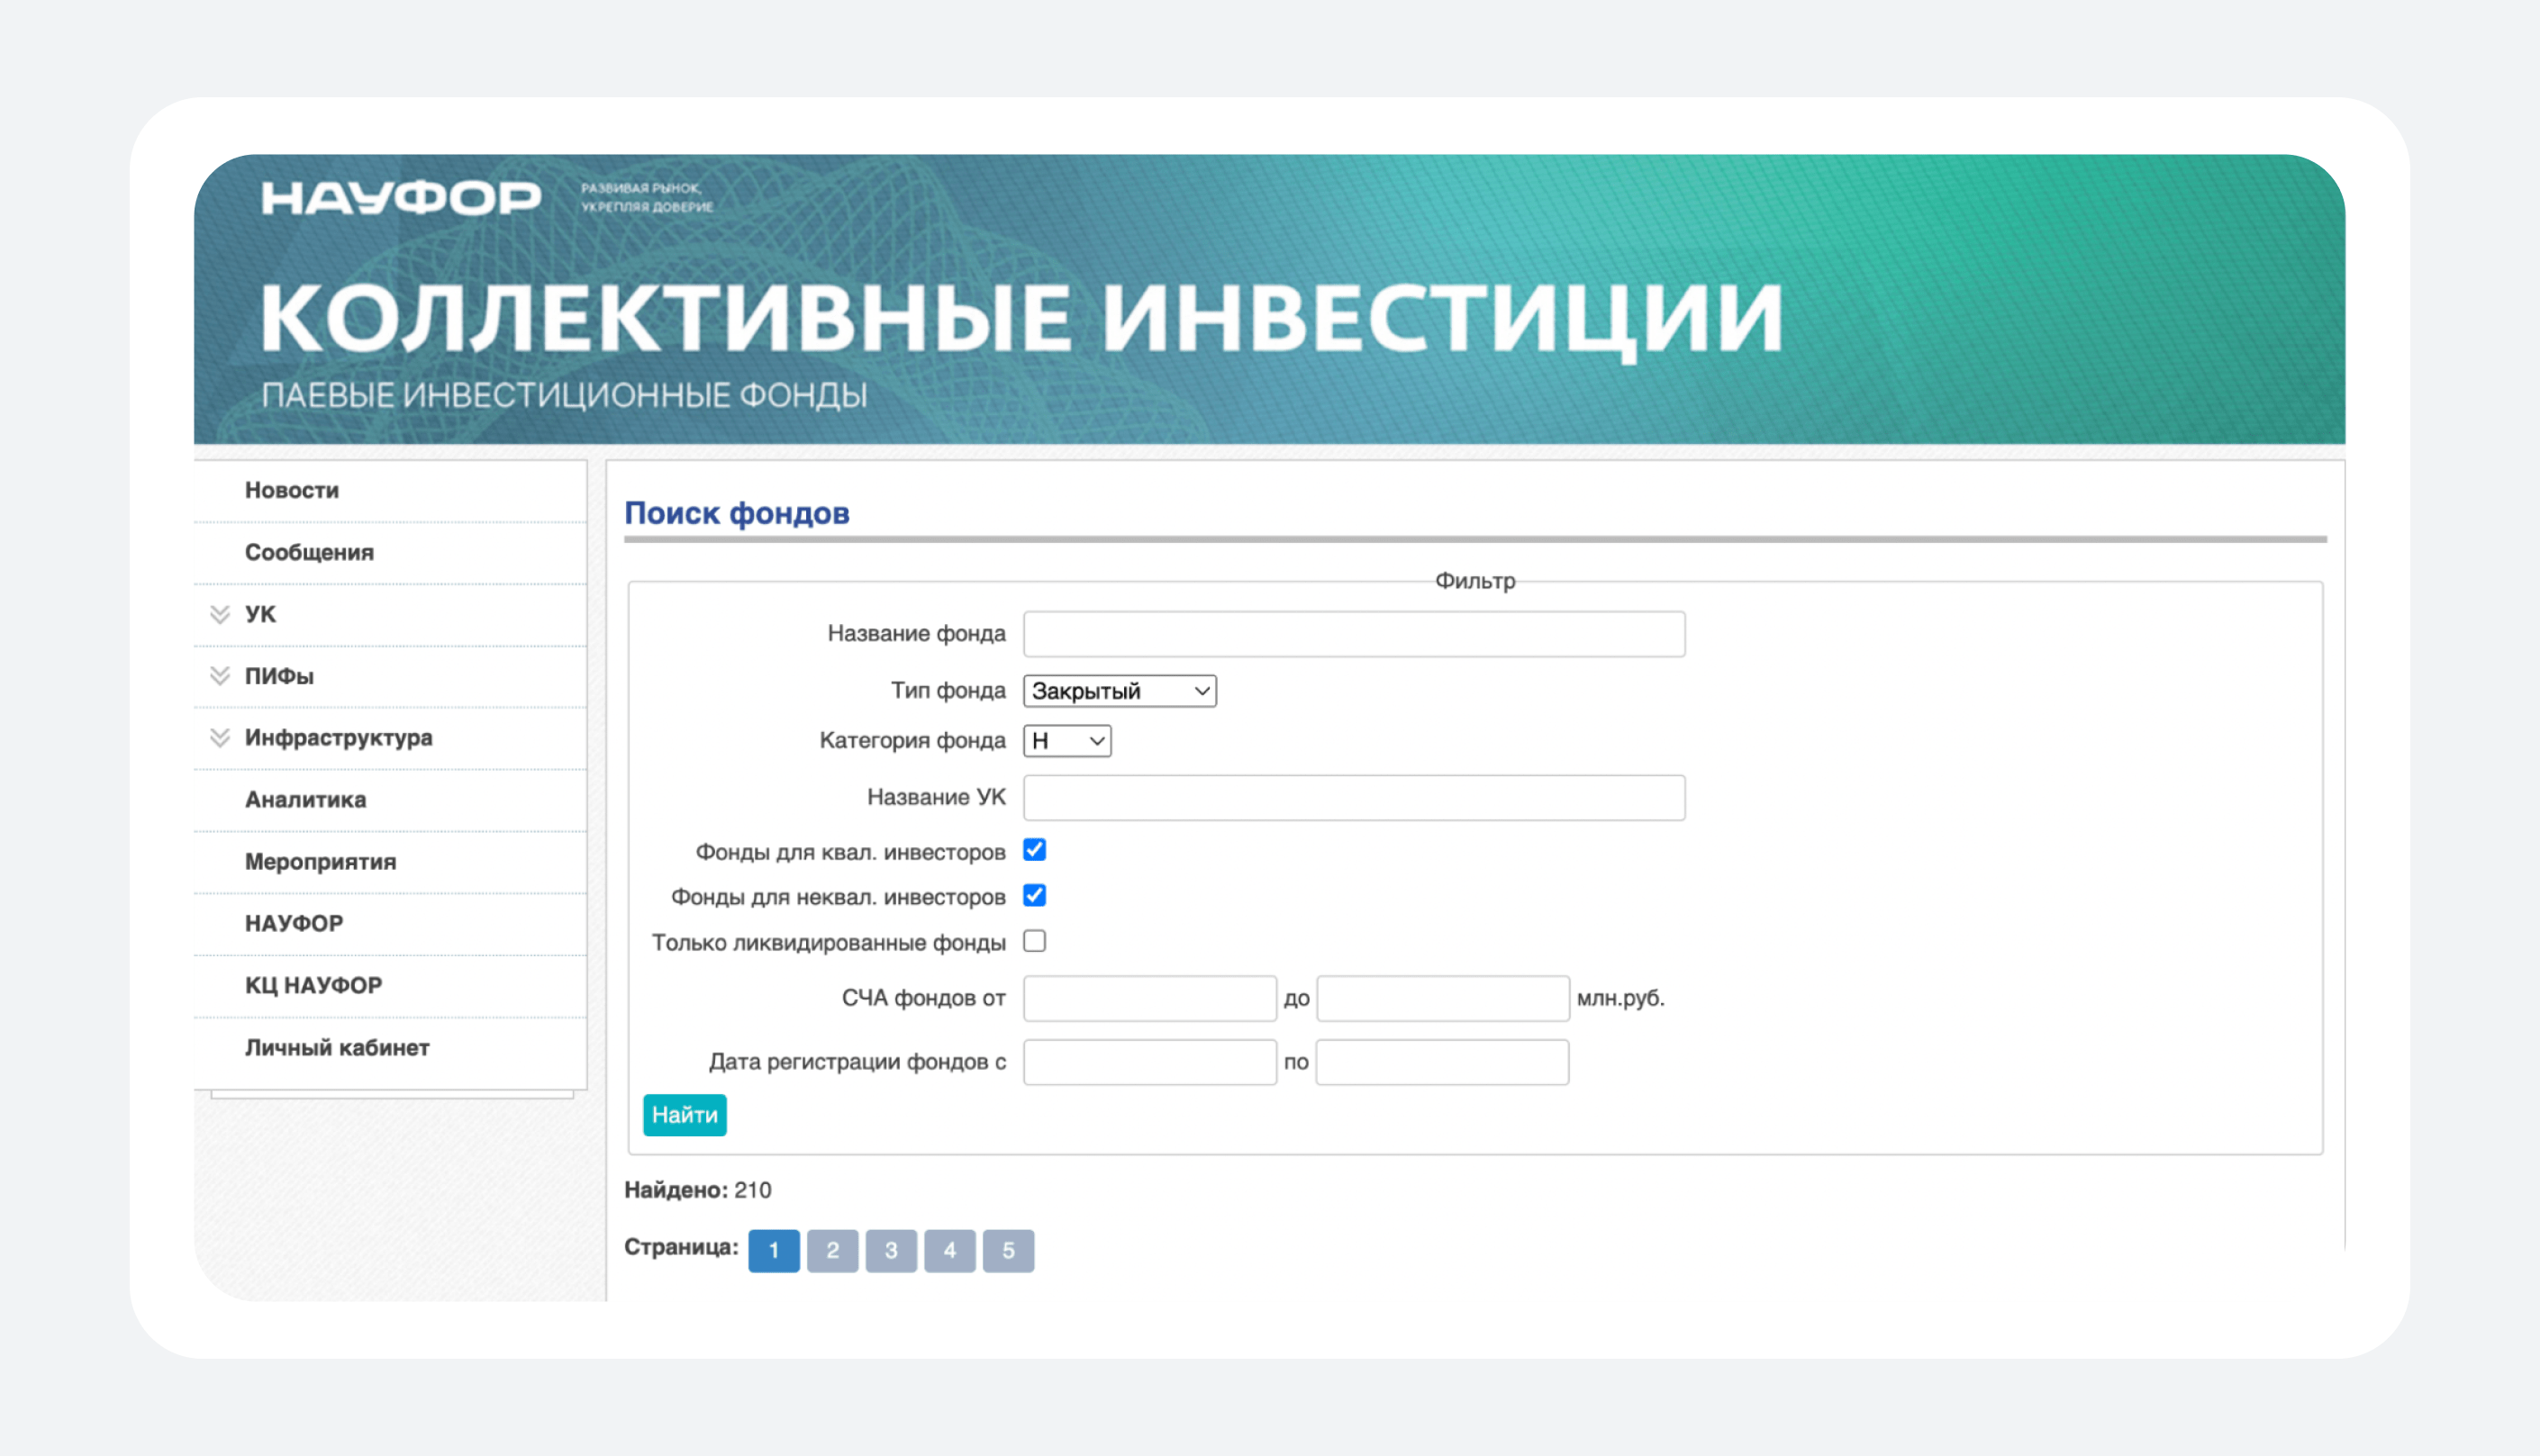Click the Найдено: 210 result count
Viewport: 2540px width, 1456px height.
click(698, 1190)
